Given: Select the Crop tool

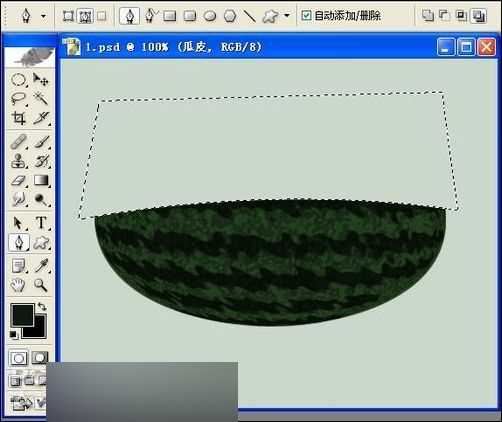Looking at the screenshot, I should click(x=18, y=118).
